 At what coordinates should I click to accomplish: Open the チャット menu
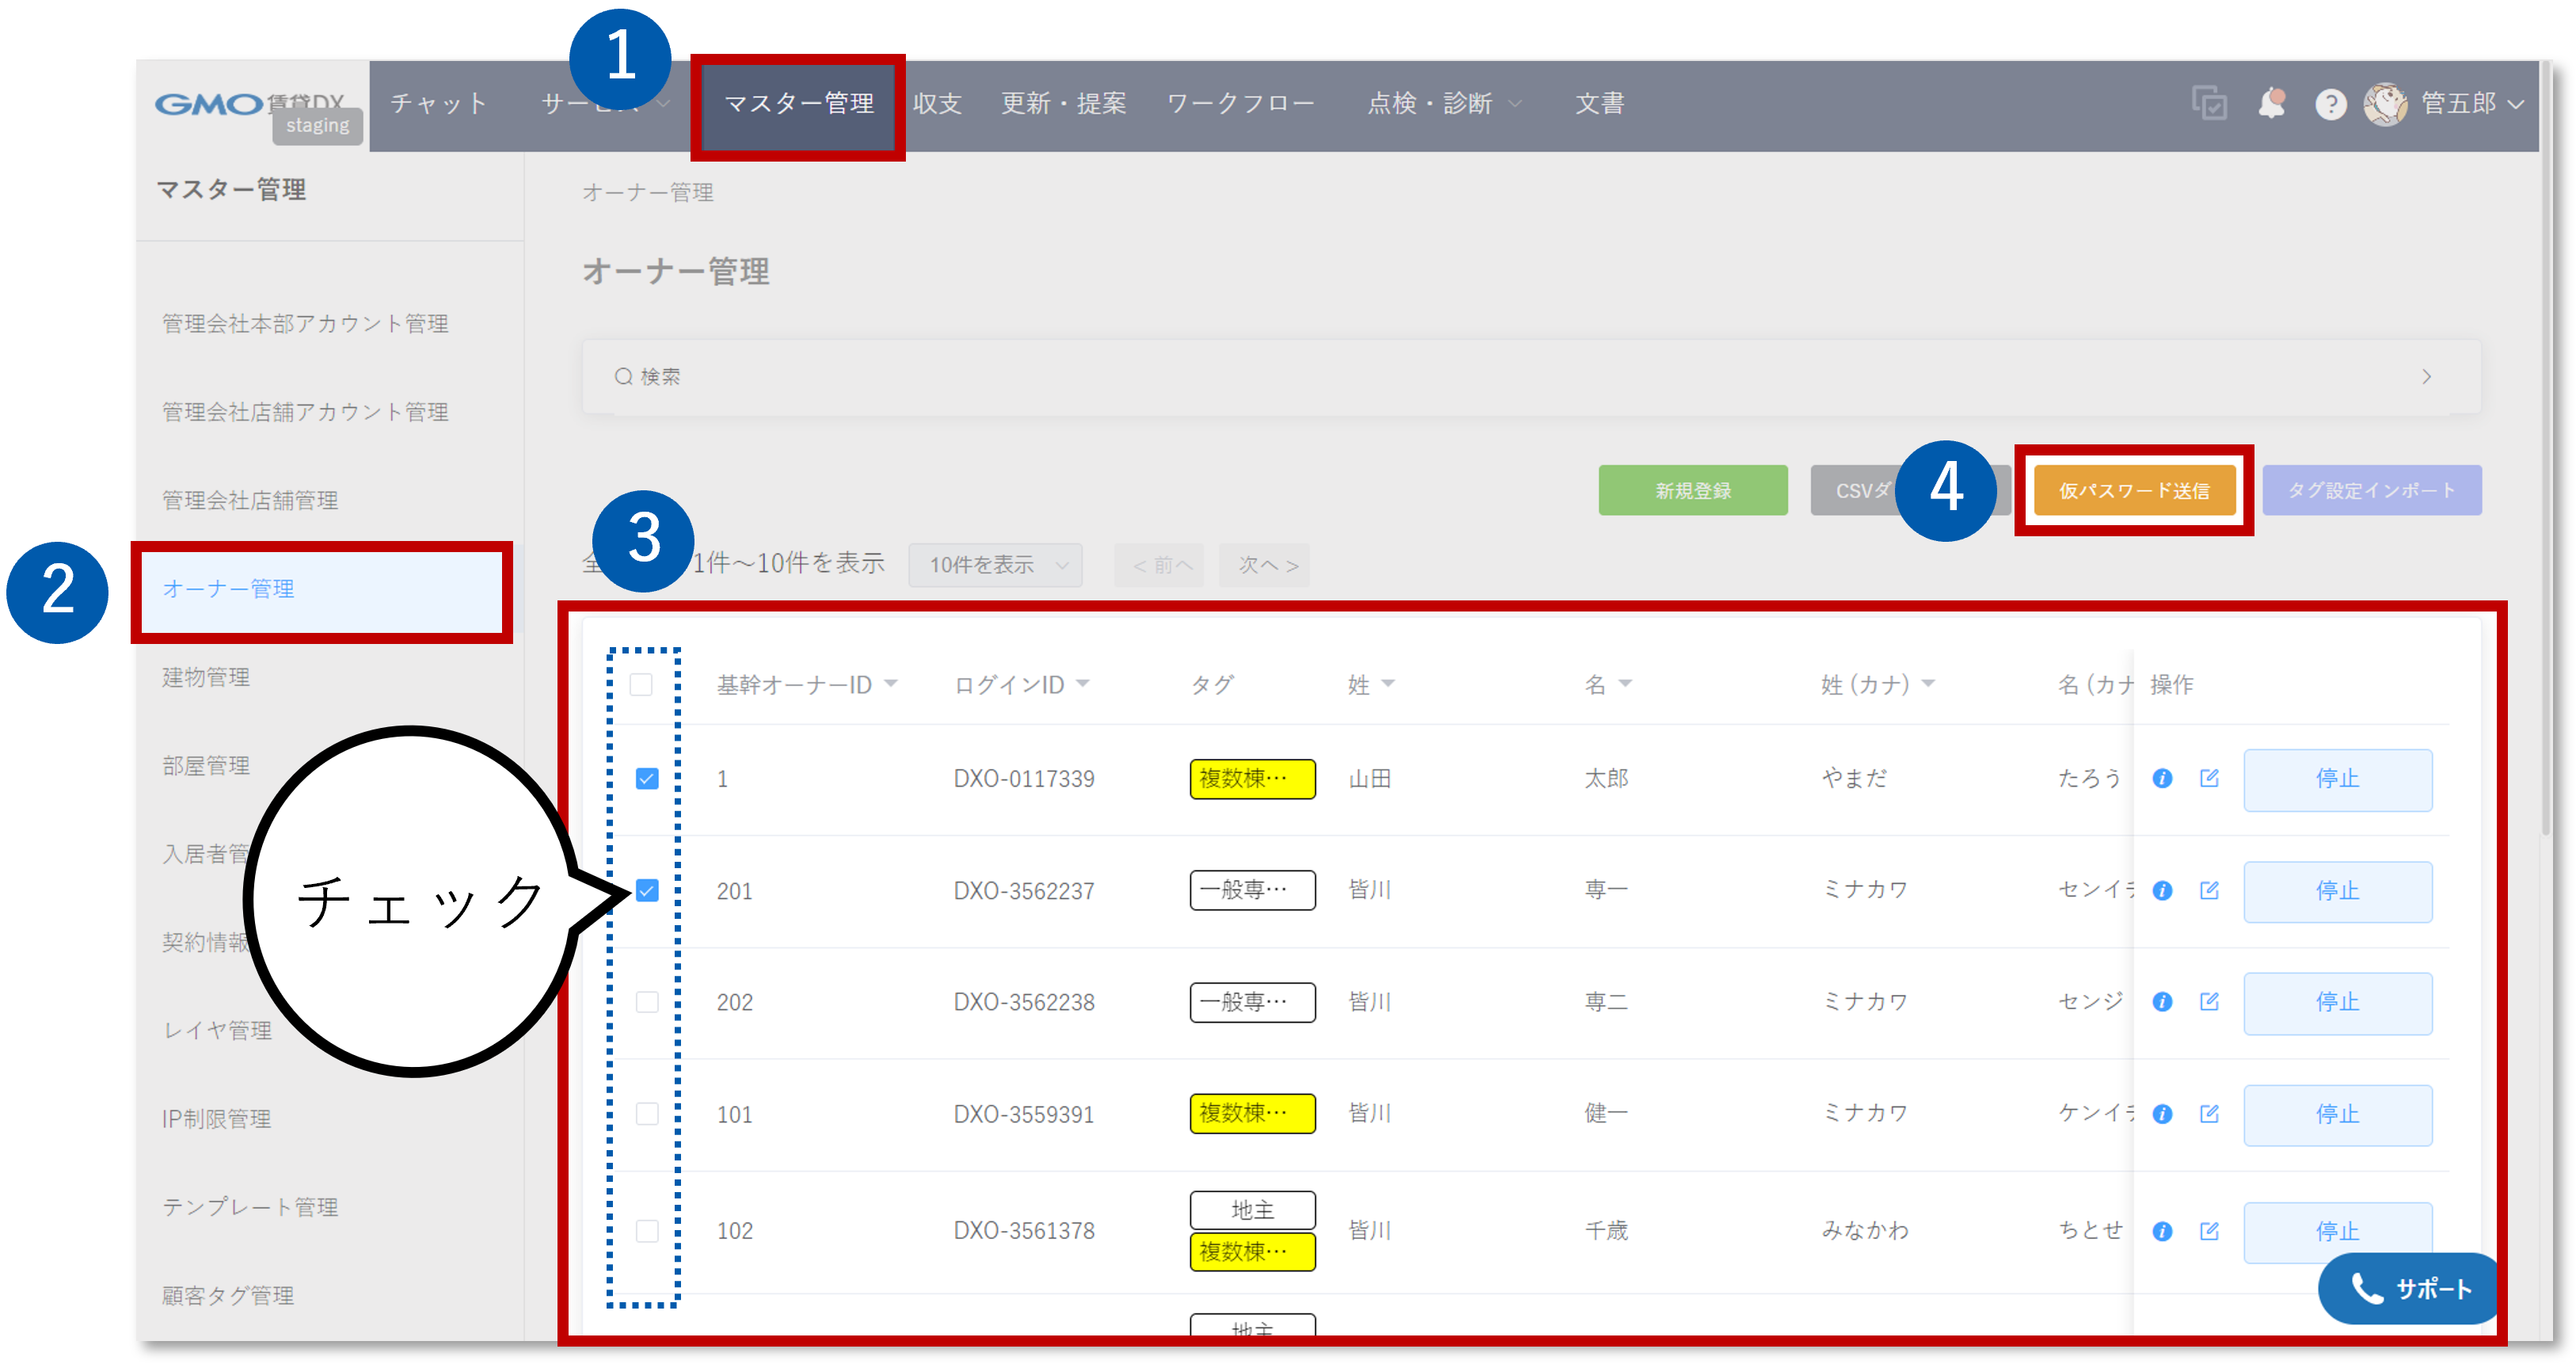(x=439, y=104)
